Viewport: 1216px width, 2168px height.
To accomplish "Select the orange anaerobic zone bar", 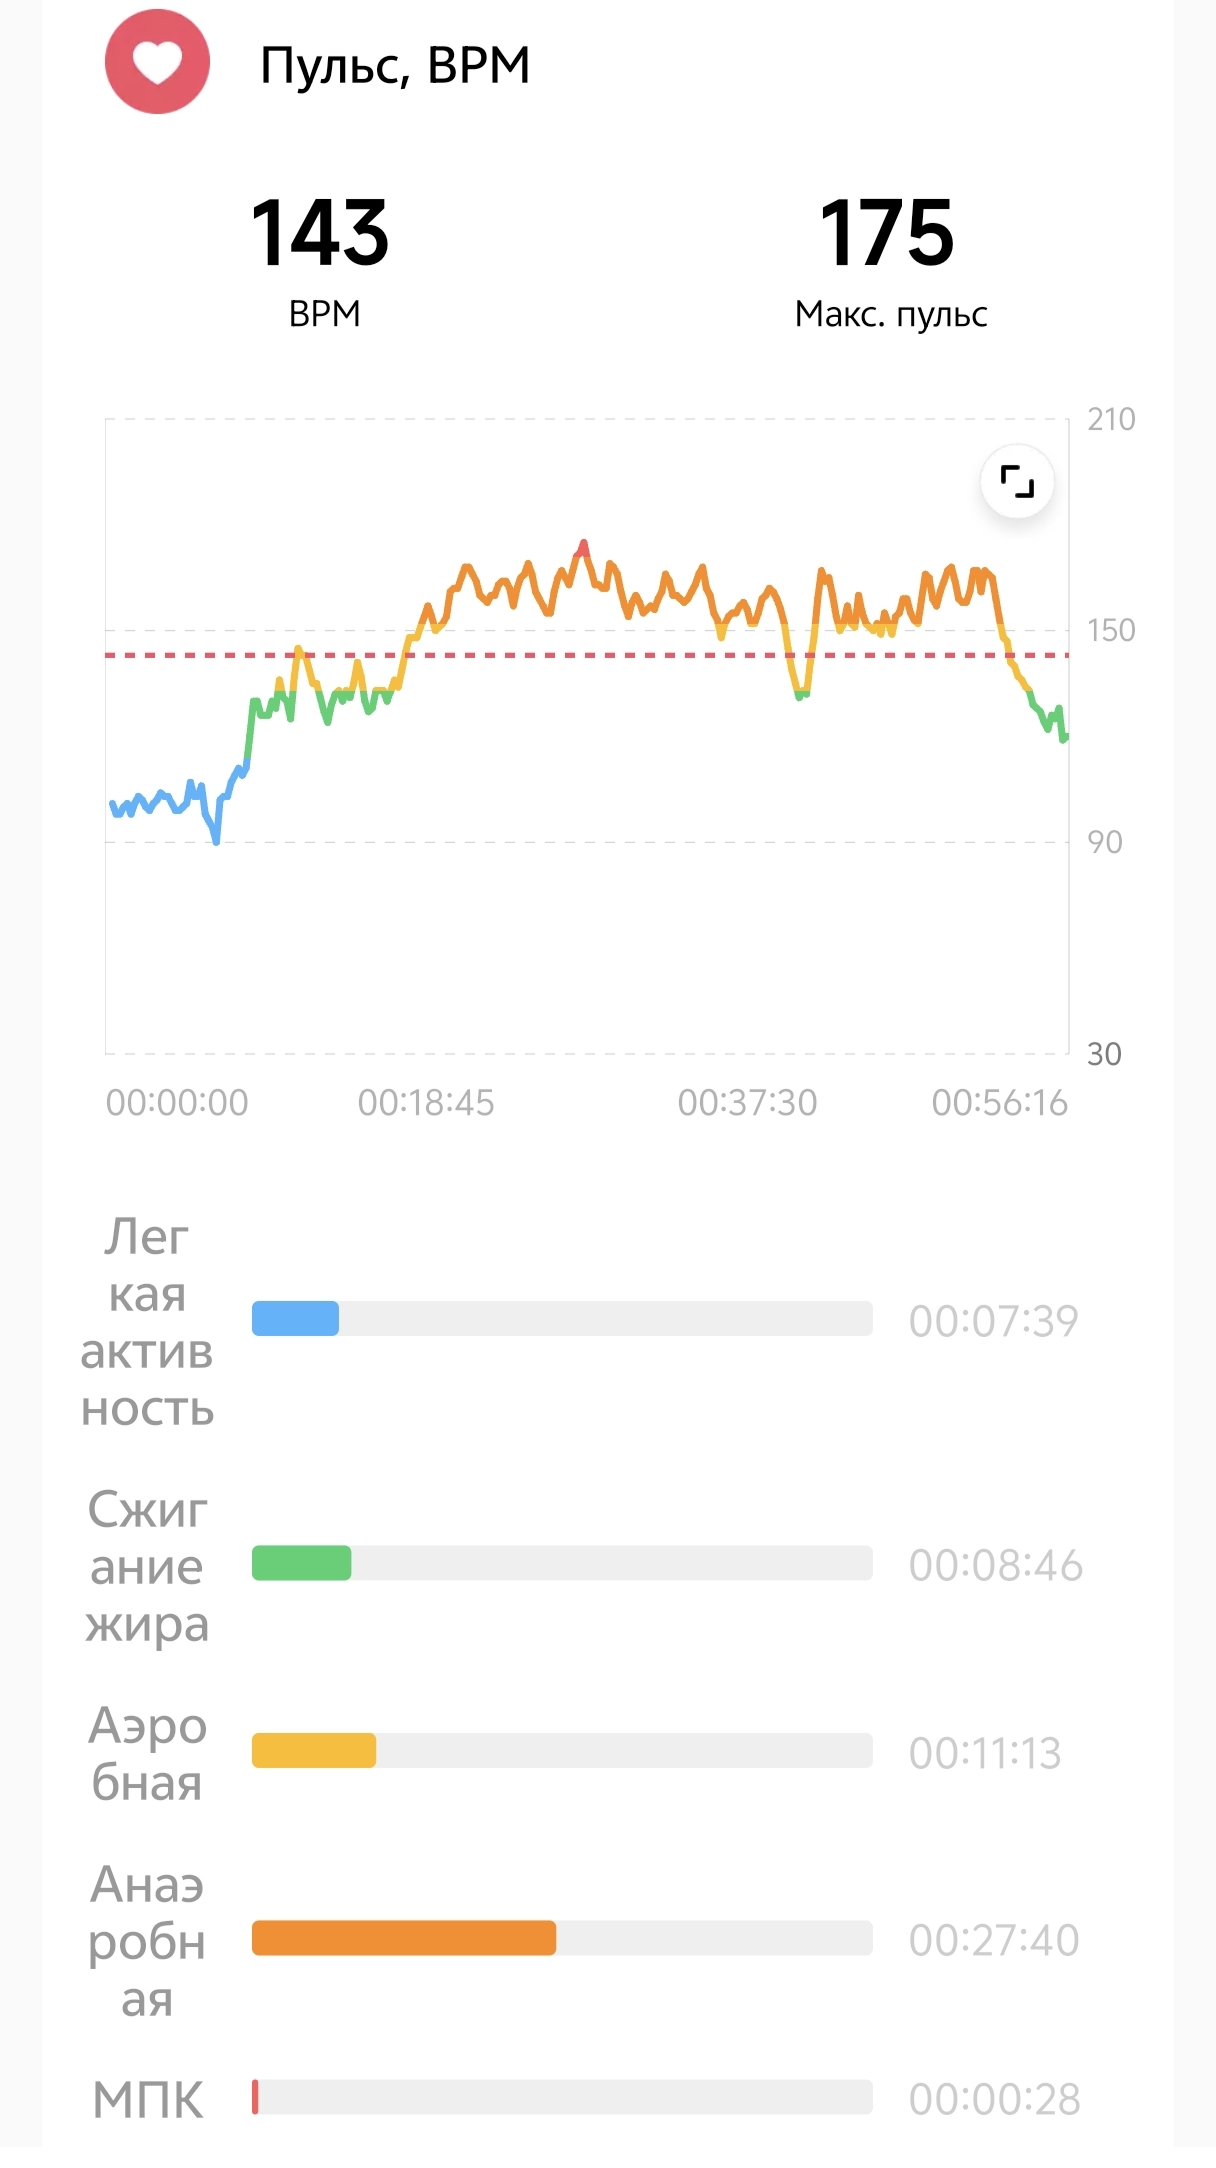I will click(x=562, y=1938).
